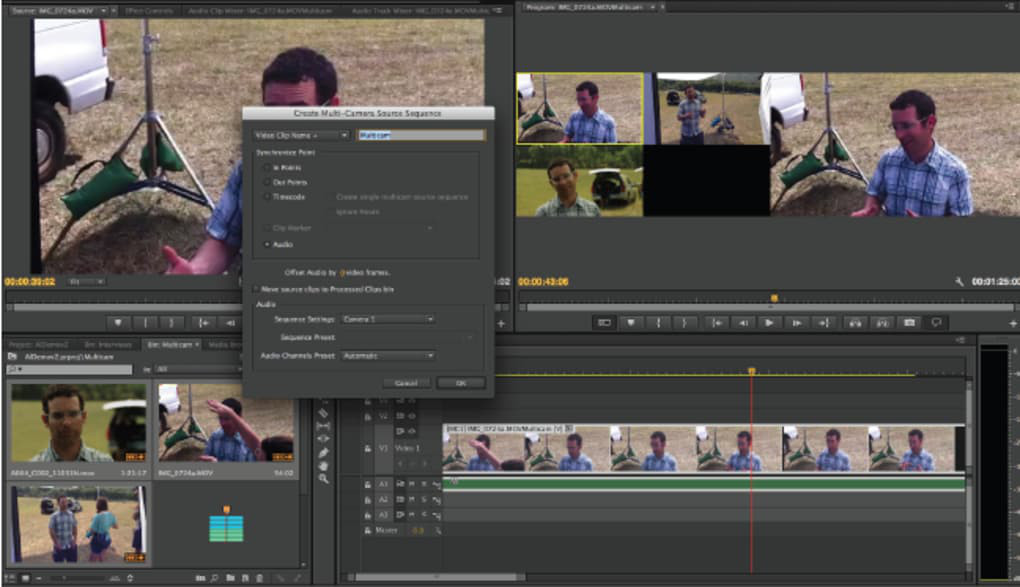The image size is (1020, 587).
Task: Open the Project tab in the project panel
Action: click(x=38, y=344)
